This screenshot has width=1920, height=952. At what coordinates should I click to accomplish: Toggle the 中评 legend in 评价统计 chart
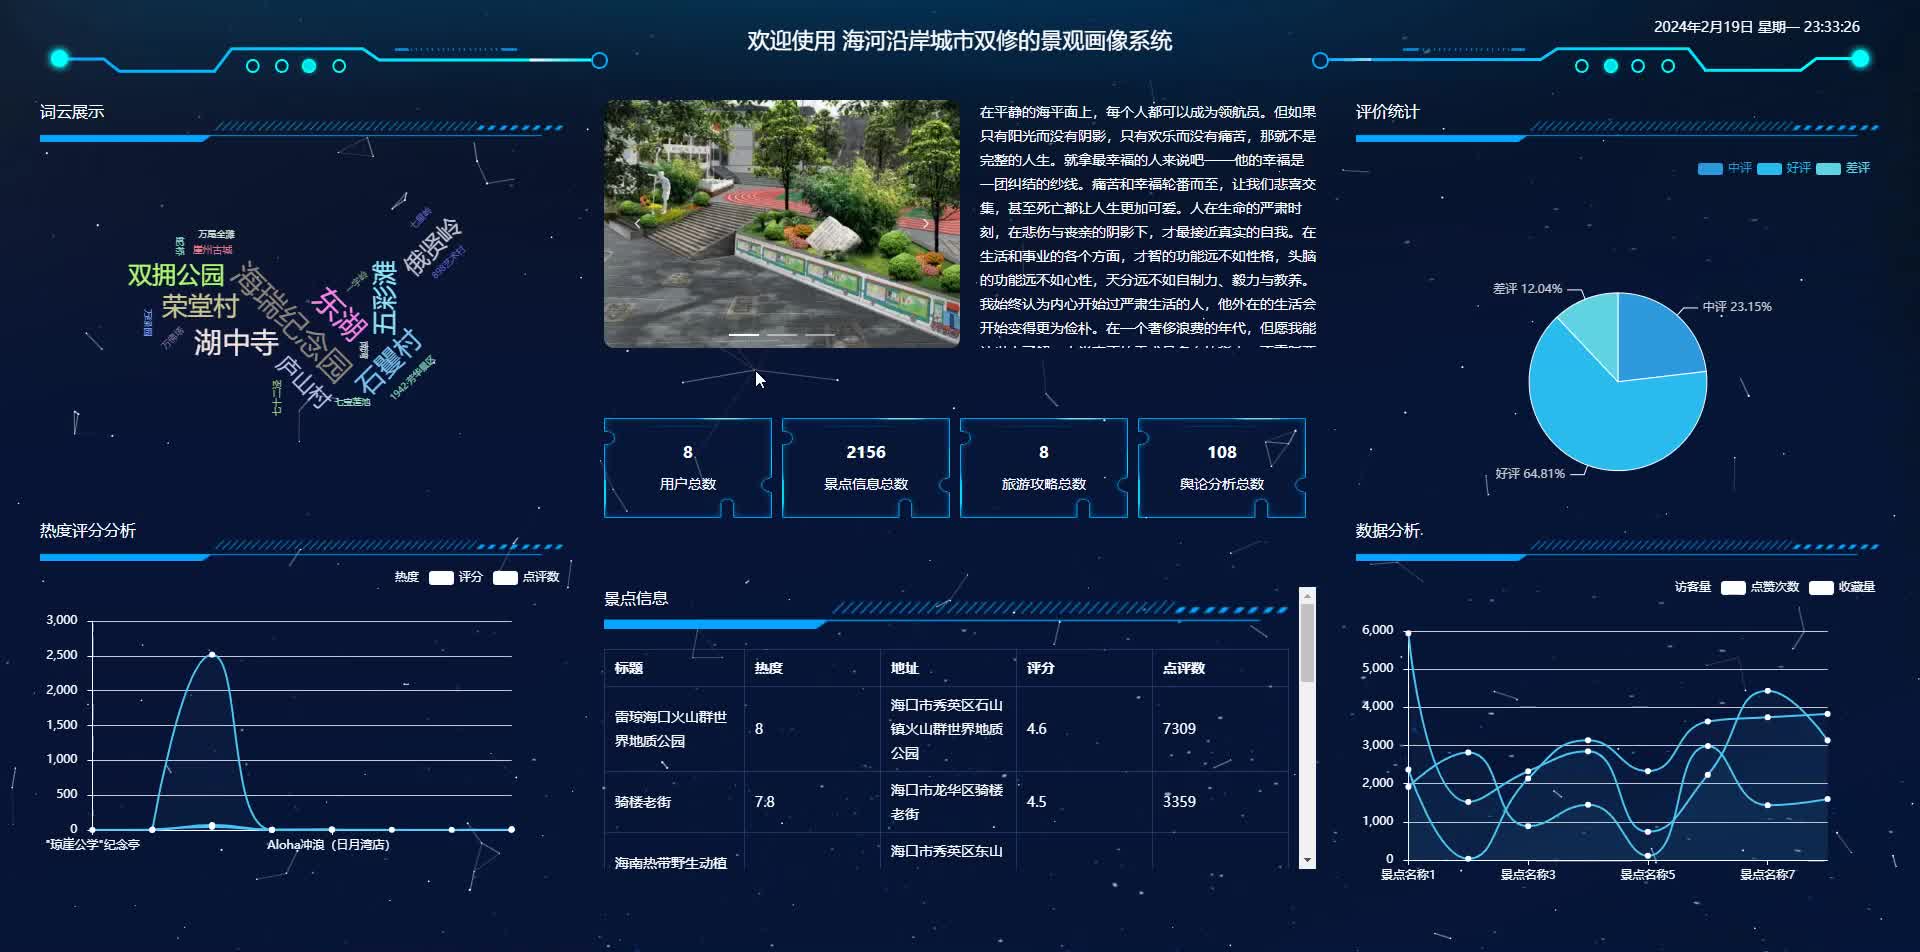click(x=1724, y=168)
